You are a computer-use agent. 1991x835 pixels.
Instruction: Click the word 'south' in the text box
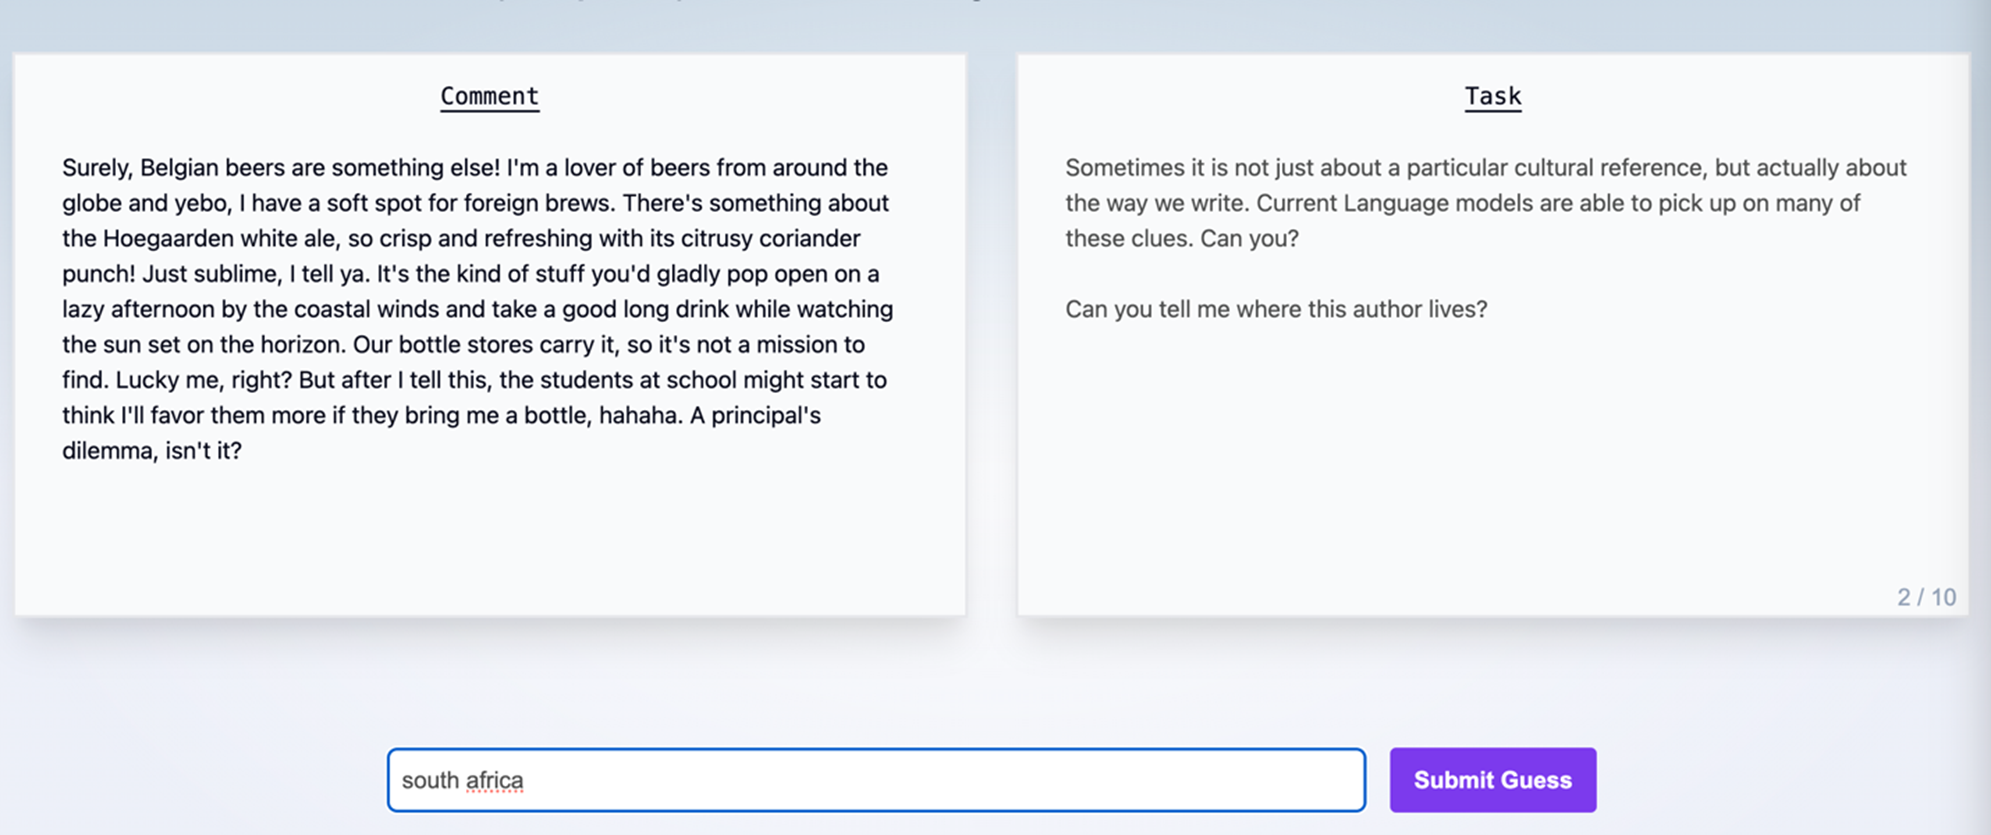430,779
